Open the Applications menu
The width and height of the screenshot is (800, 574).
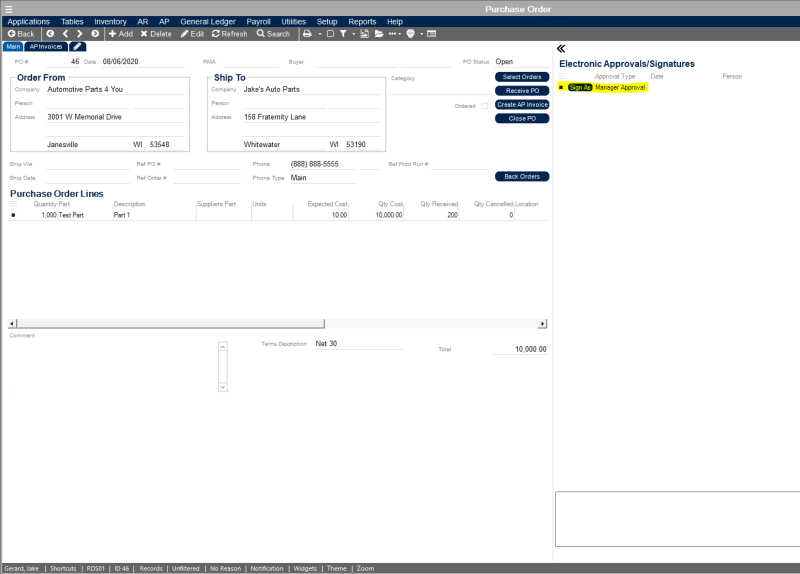pyautogui.click(x=29, y=21)
